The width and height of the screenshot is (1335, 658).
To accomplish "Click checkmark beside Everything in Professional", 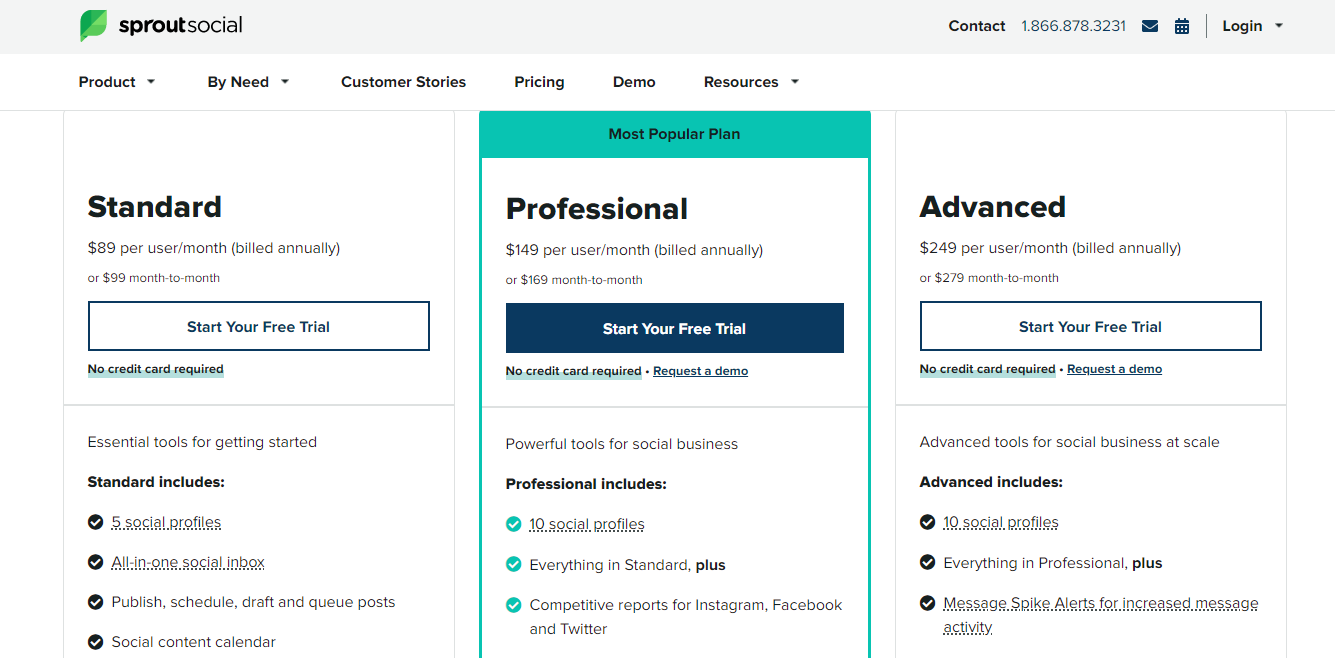I will pyautogui.click(x=928, y=563).
